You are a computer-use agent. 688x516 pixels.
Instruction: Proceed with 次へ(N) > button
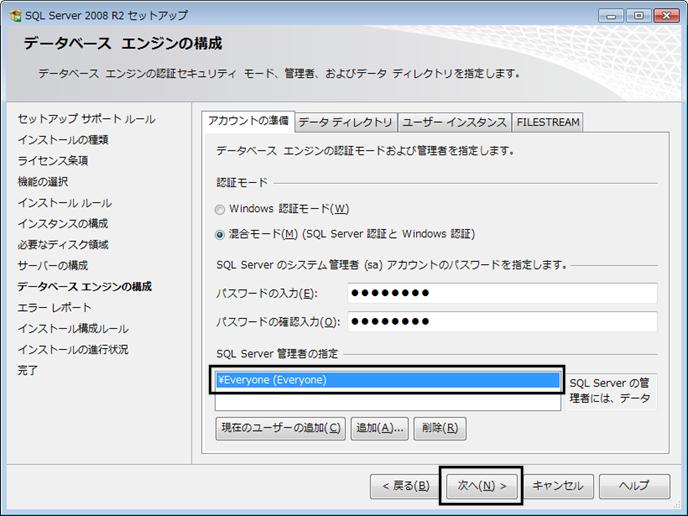pyautogui.click(x=481, y=486)
